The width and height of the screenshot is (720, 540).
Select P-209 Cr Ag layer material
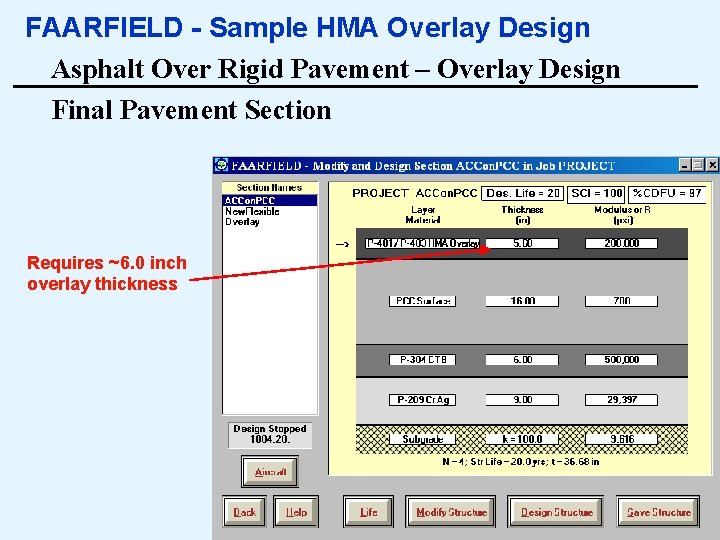[x=422, y=400]
